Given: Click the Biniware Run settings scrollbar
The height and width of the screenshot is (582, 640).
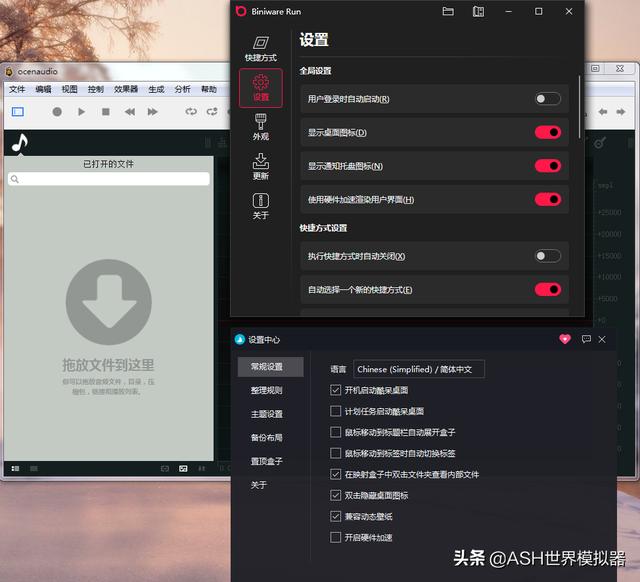Looking at the screenshot, I should [579, 107].
